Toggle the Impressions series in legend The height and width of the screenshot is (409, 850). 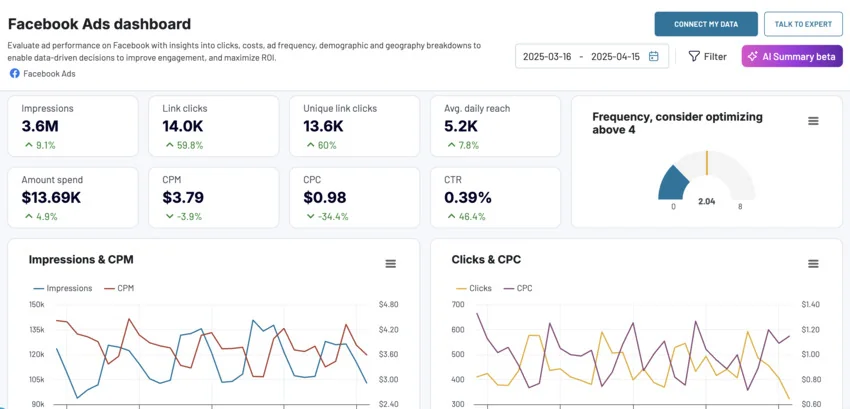pos(63,288)
